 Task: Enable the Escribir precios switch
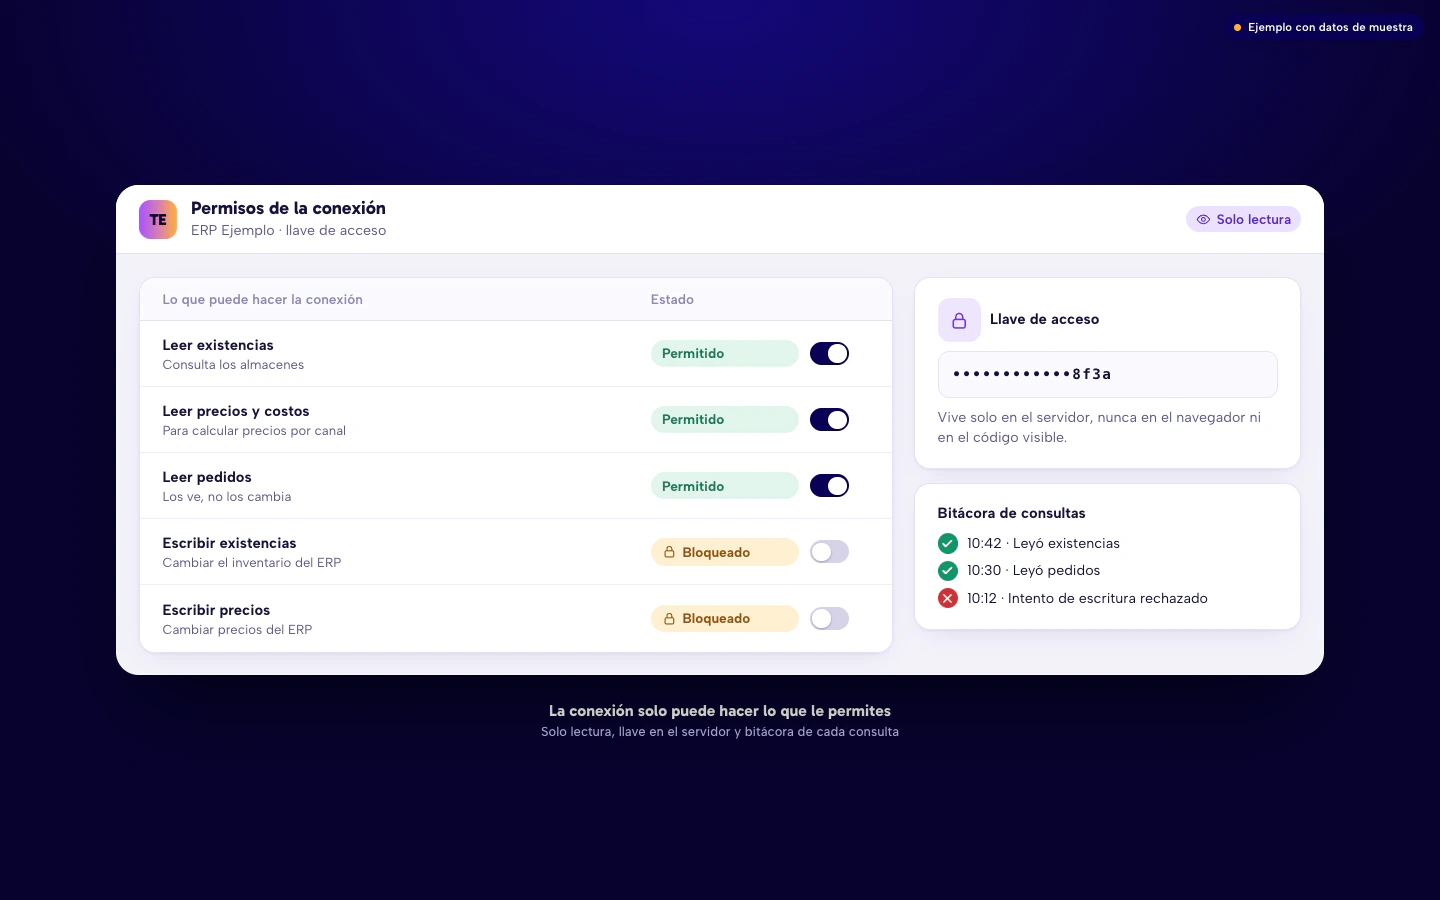click(829, 618)
